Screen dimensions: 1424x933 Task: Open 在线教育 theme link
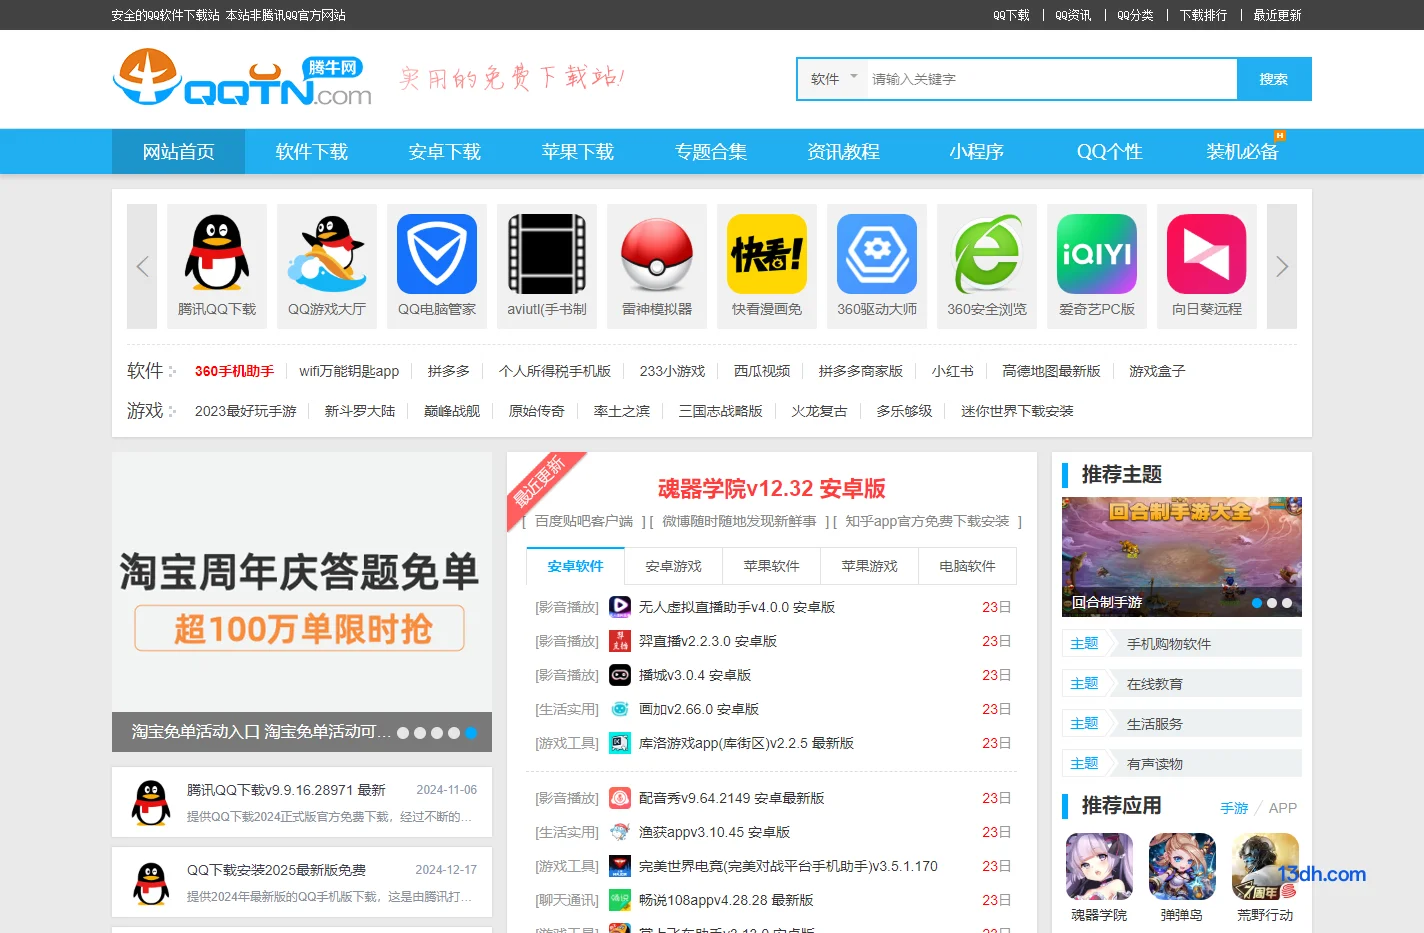1154,684
